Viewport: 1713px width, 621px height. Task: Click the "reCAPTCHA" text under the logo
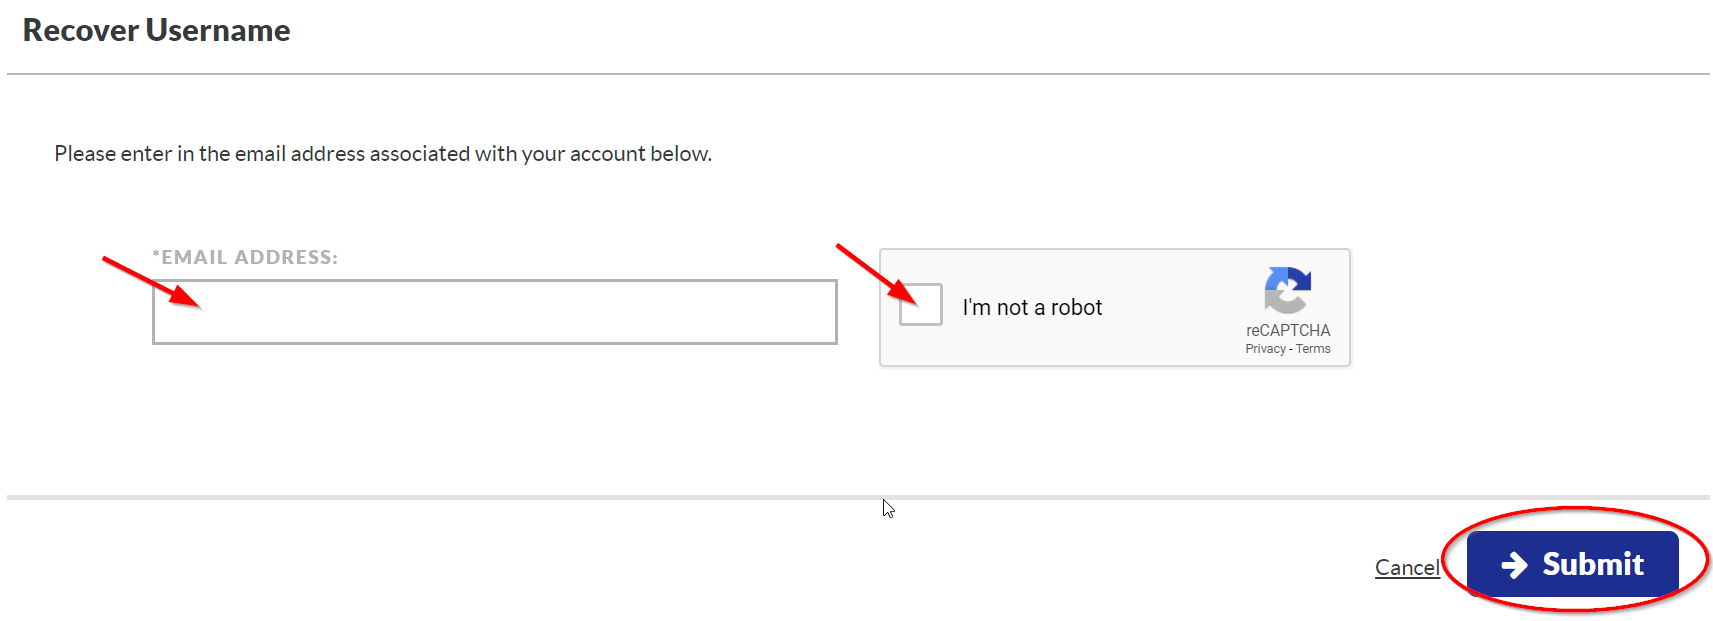(x=1288, y=330)
